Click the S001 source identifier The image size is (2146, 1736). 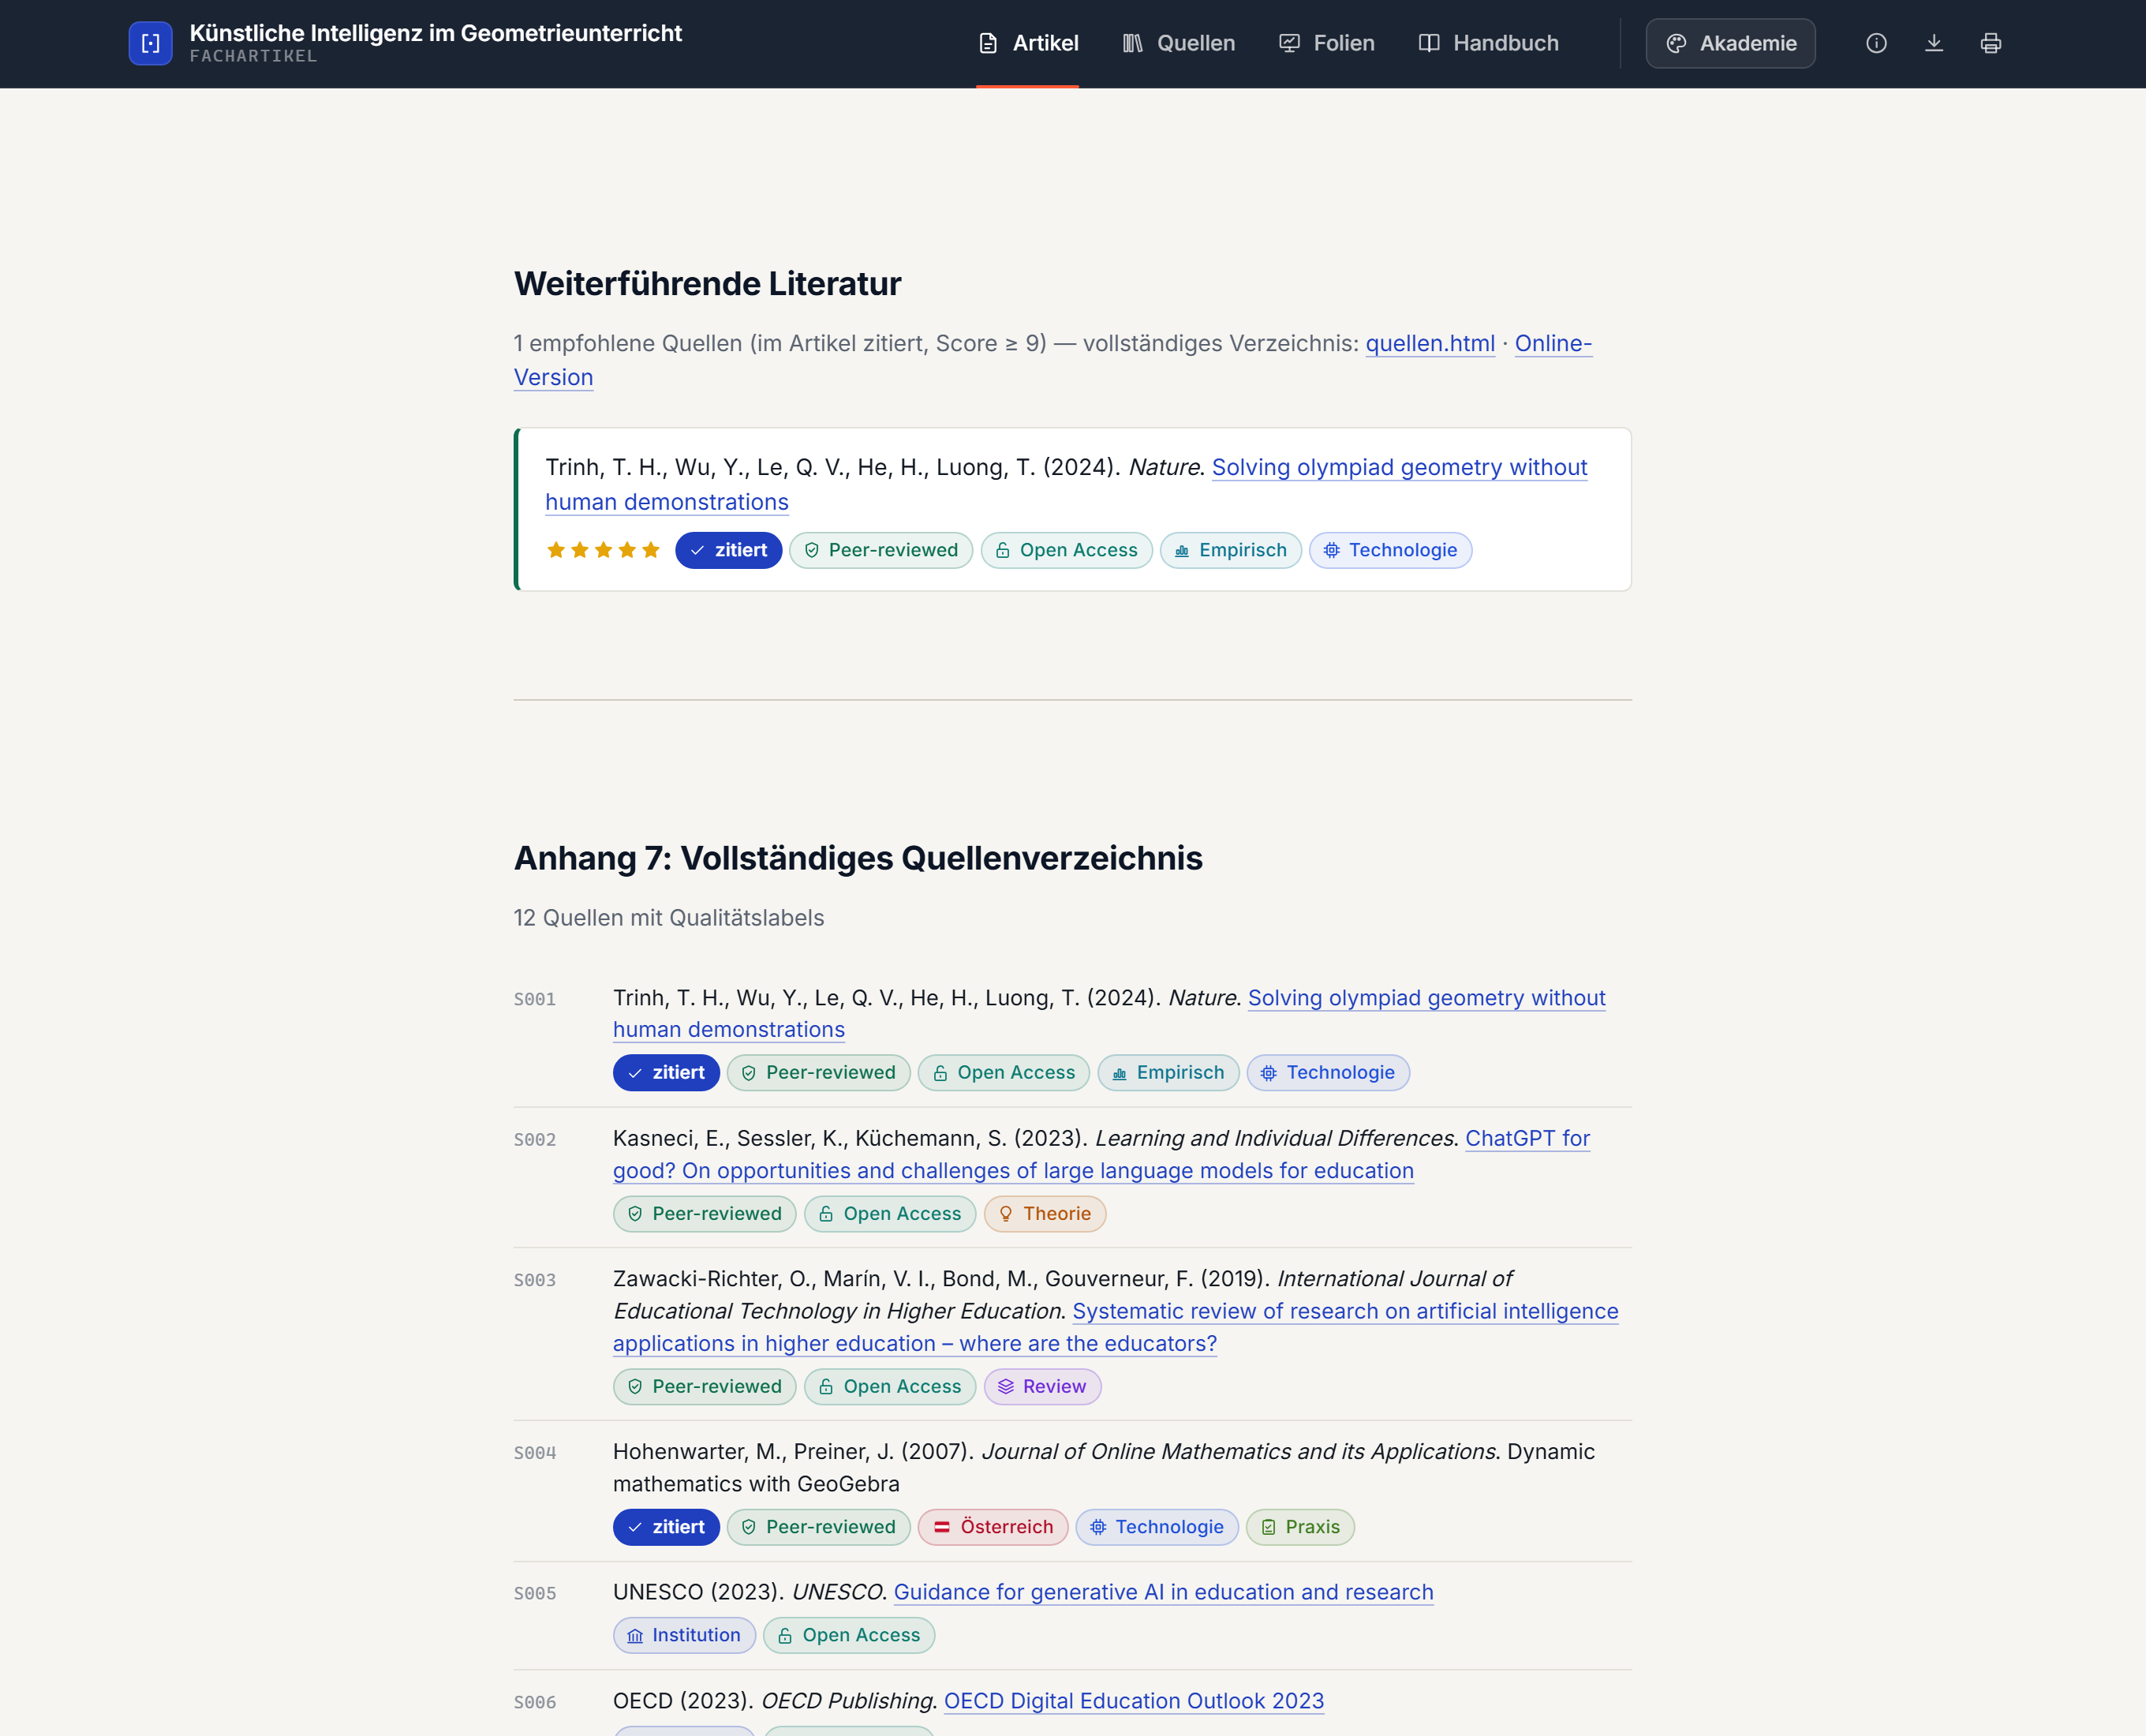point(535,999)
